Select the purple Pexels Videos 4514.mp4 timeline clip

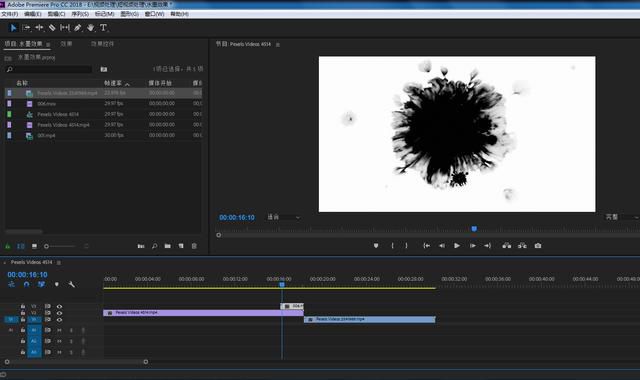[203, 313]
